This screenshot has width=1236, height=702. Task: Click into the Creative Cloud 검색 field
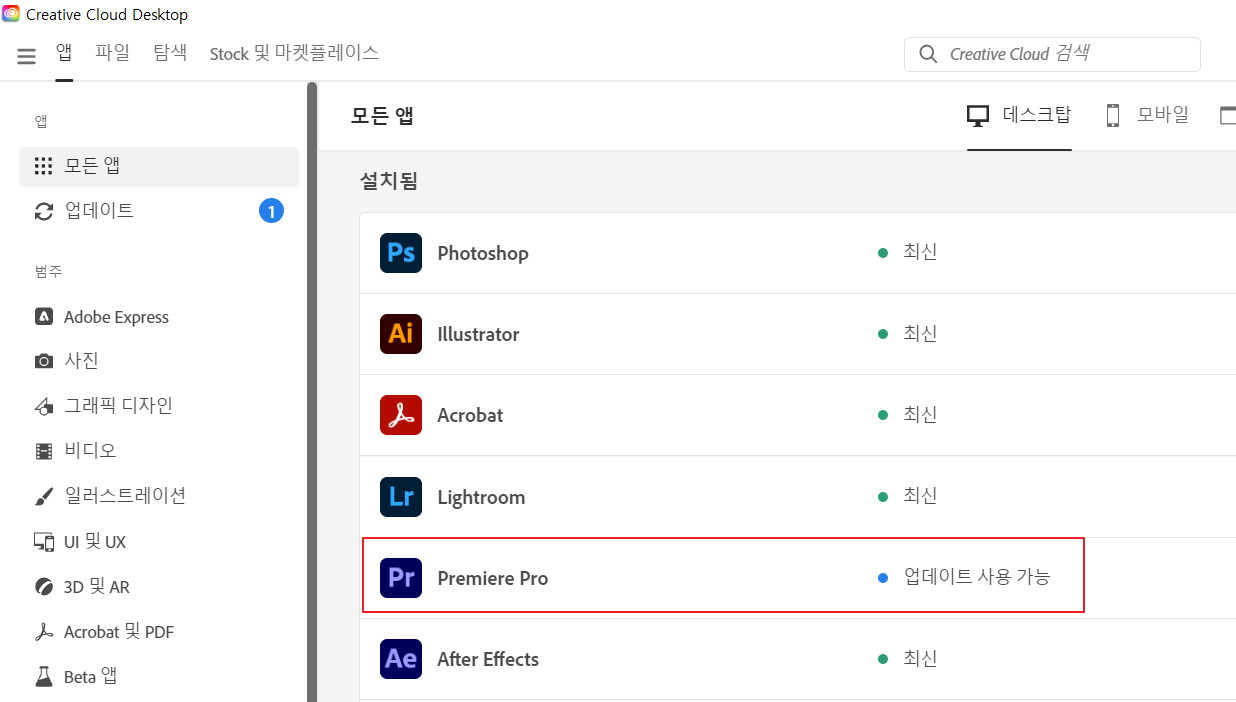point(1052,54)
